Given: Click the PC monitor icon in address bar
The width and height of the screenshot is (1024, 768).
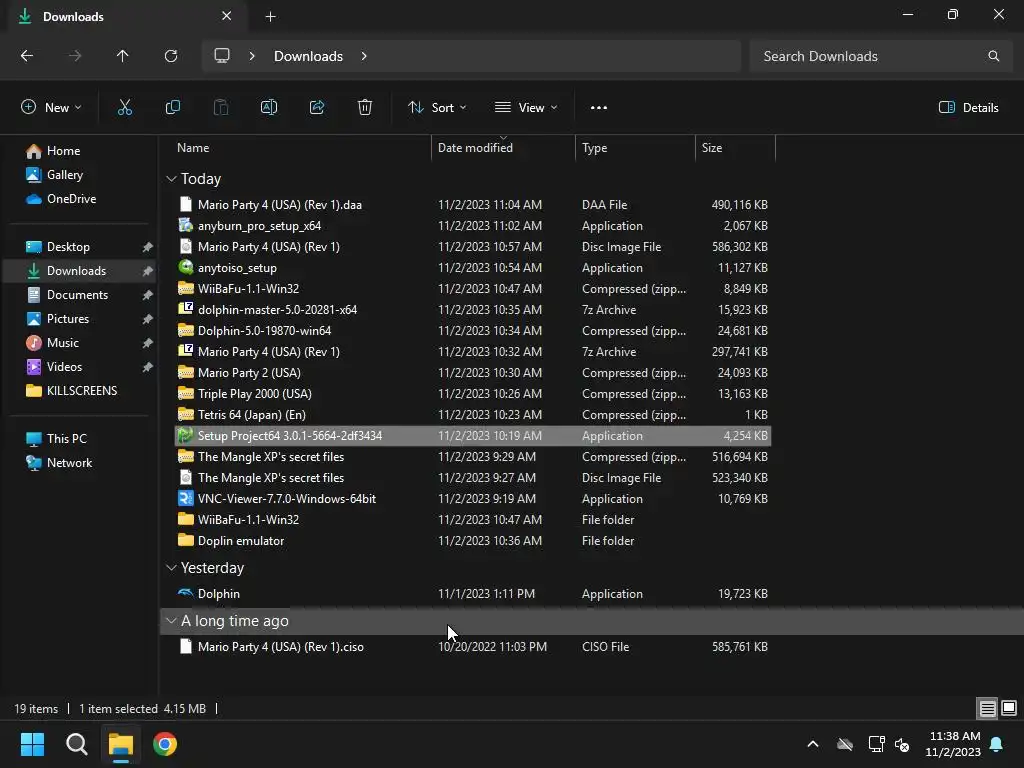Looking at the screenshot, I should click(x=222, y=56).
